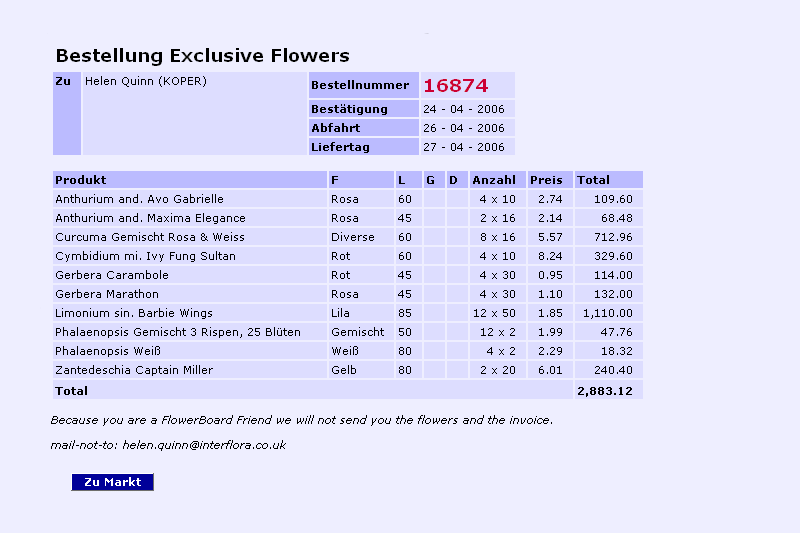Click Cymbidium mi. Ivy Fung Sultan entry
The image size is (800, 533).
(x=145, y=256)
